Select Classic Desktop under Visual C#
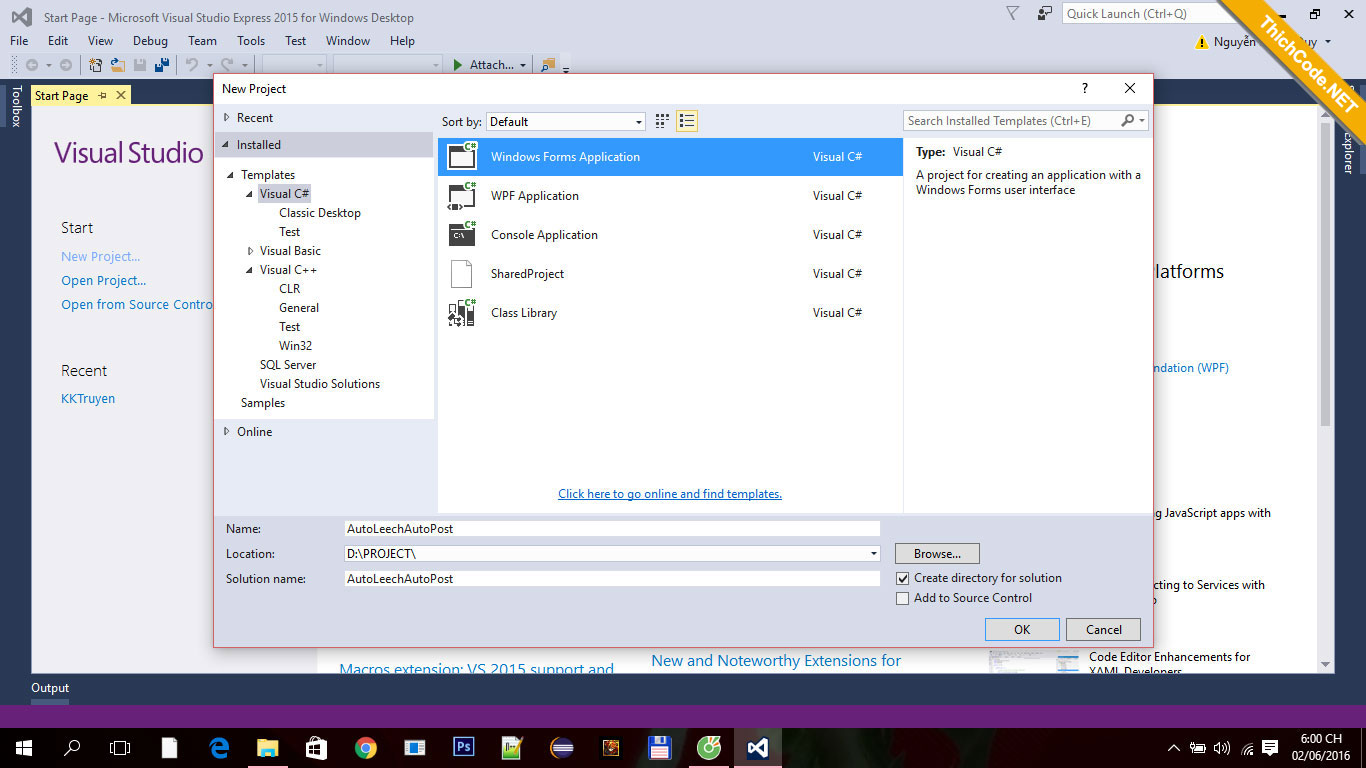1366x768 pixels. point(320,213)
